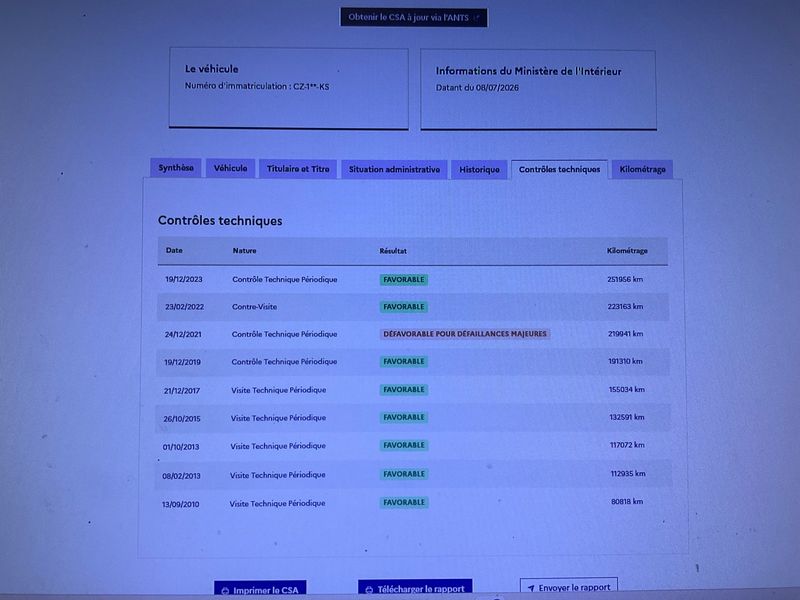Click mileage value 117072 km

click(628, 445)
